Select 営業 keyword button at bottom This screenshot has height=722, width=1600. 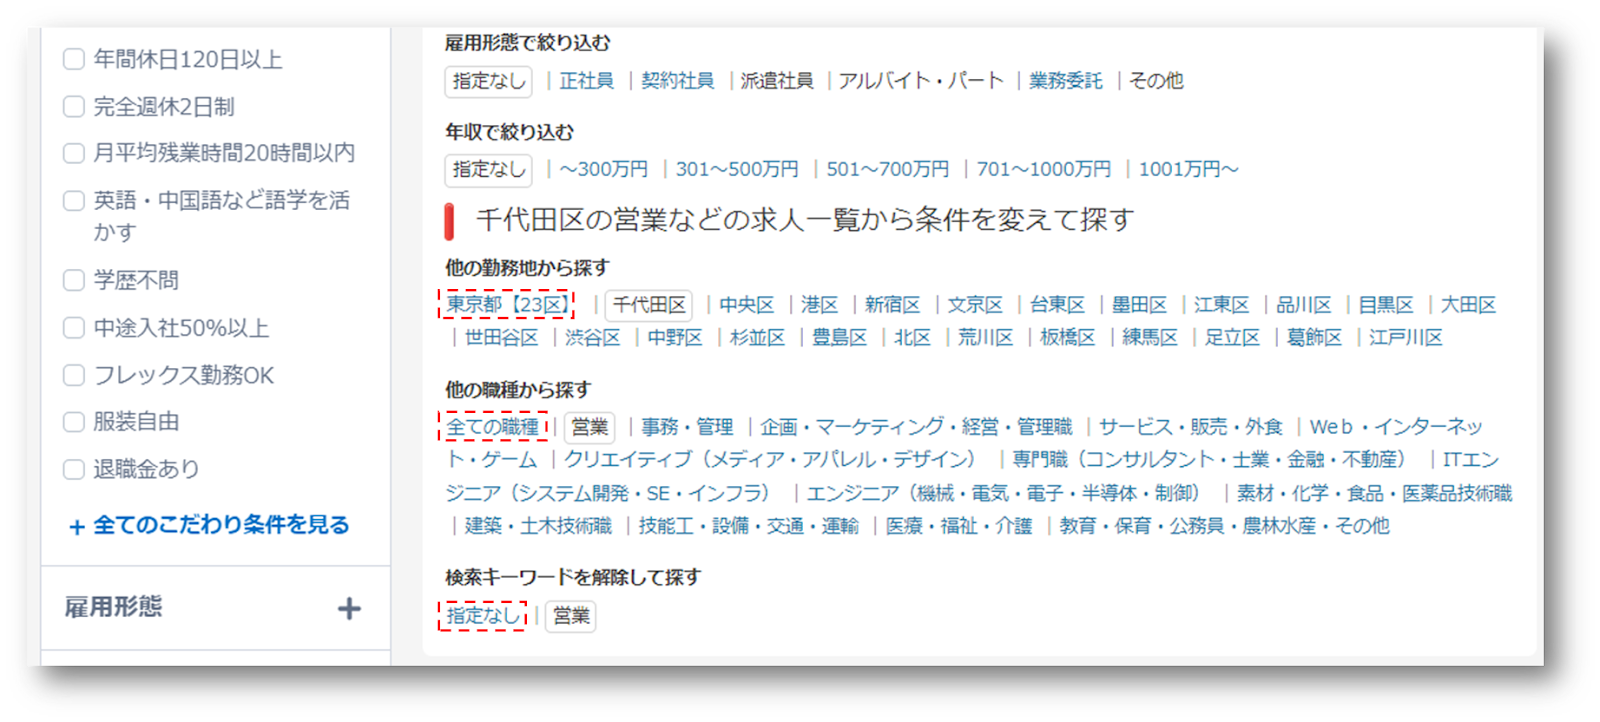pos(571,616)
